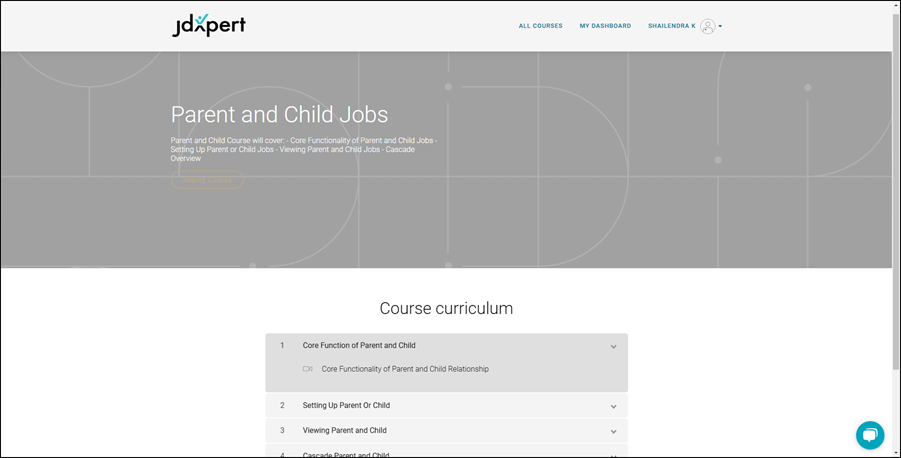Click the Shailendra K username text
This screenshot has width=901, height=458.
(671, 26)
